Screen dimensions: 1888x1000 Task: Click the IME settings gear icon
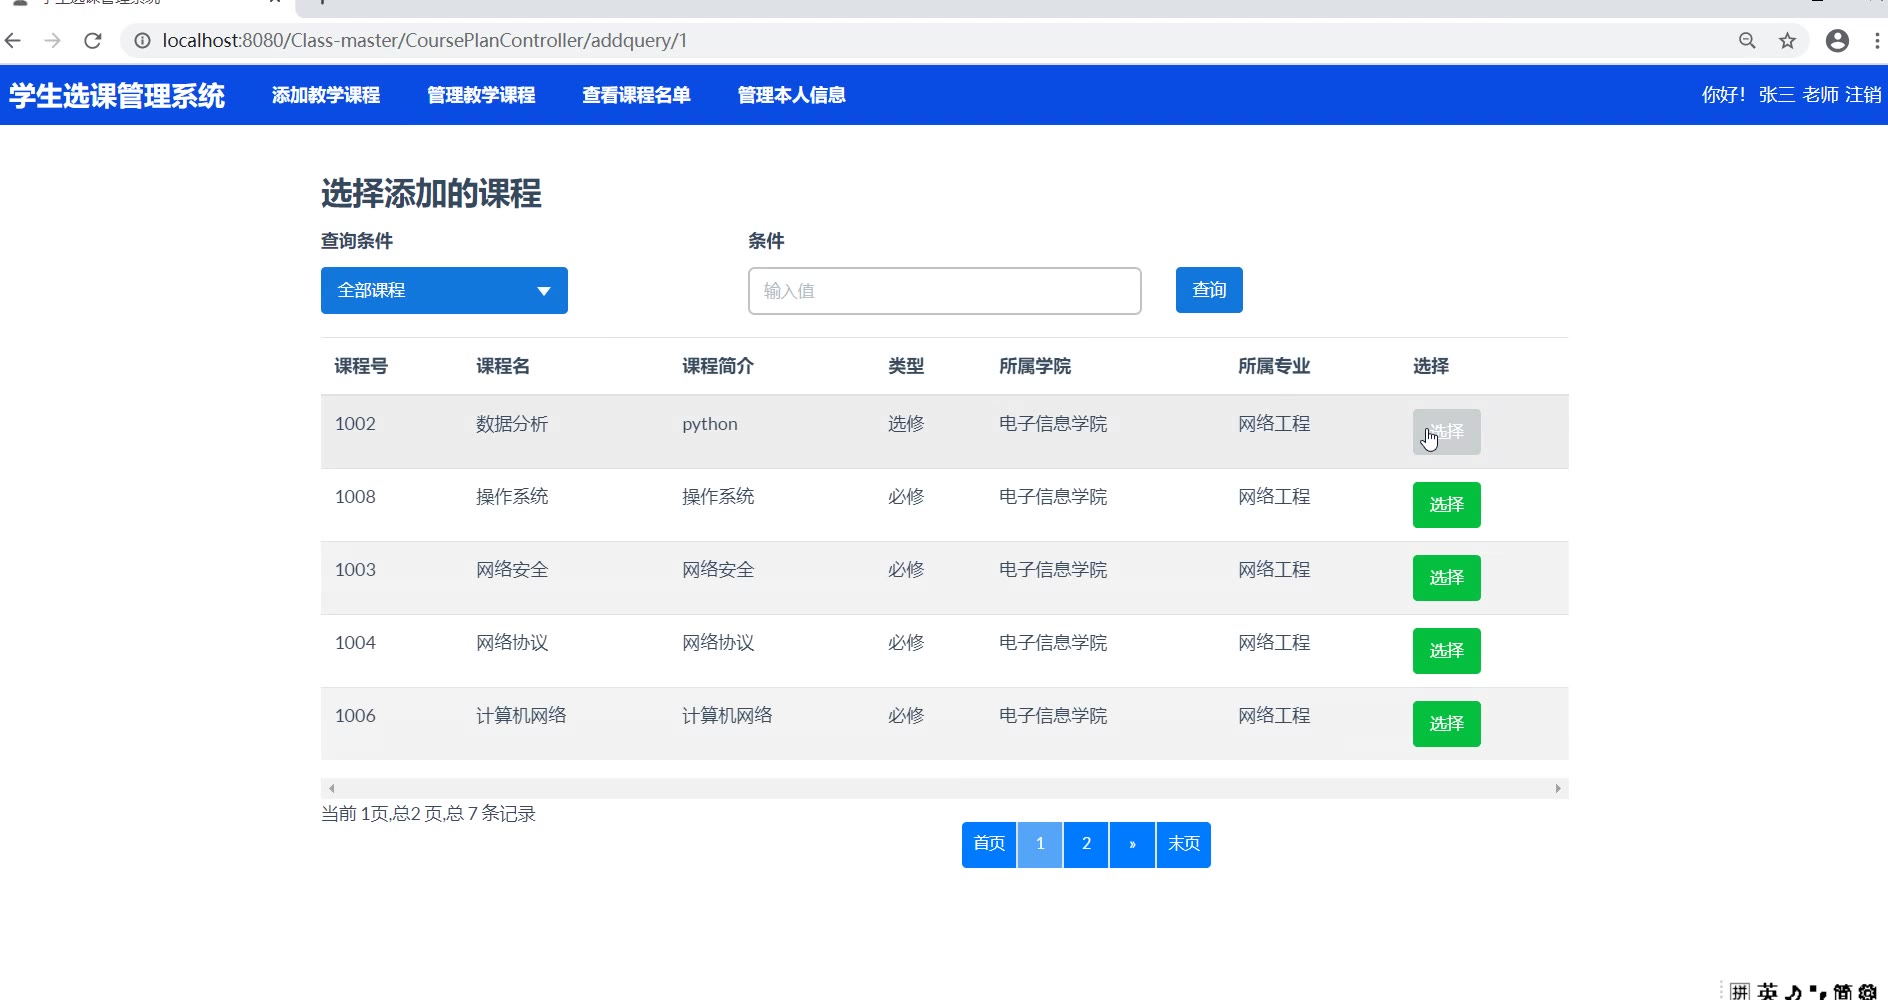(1867, 992)
